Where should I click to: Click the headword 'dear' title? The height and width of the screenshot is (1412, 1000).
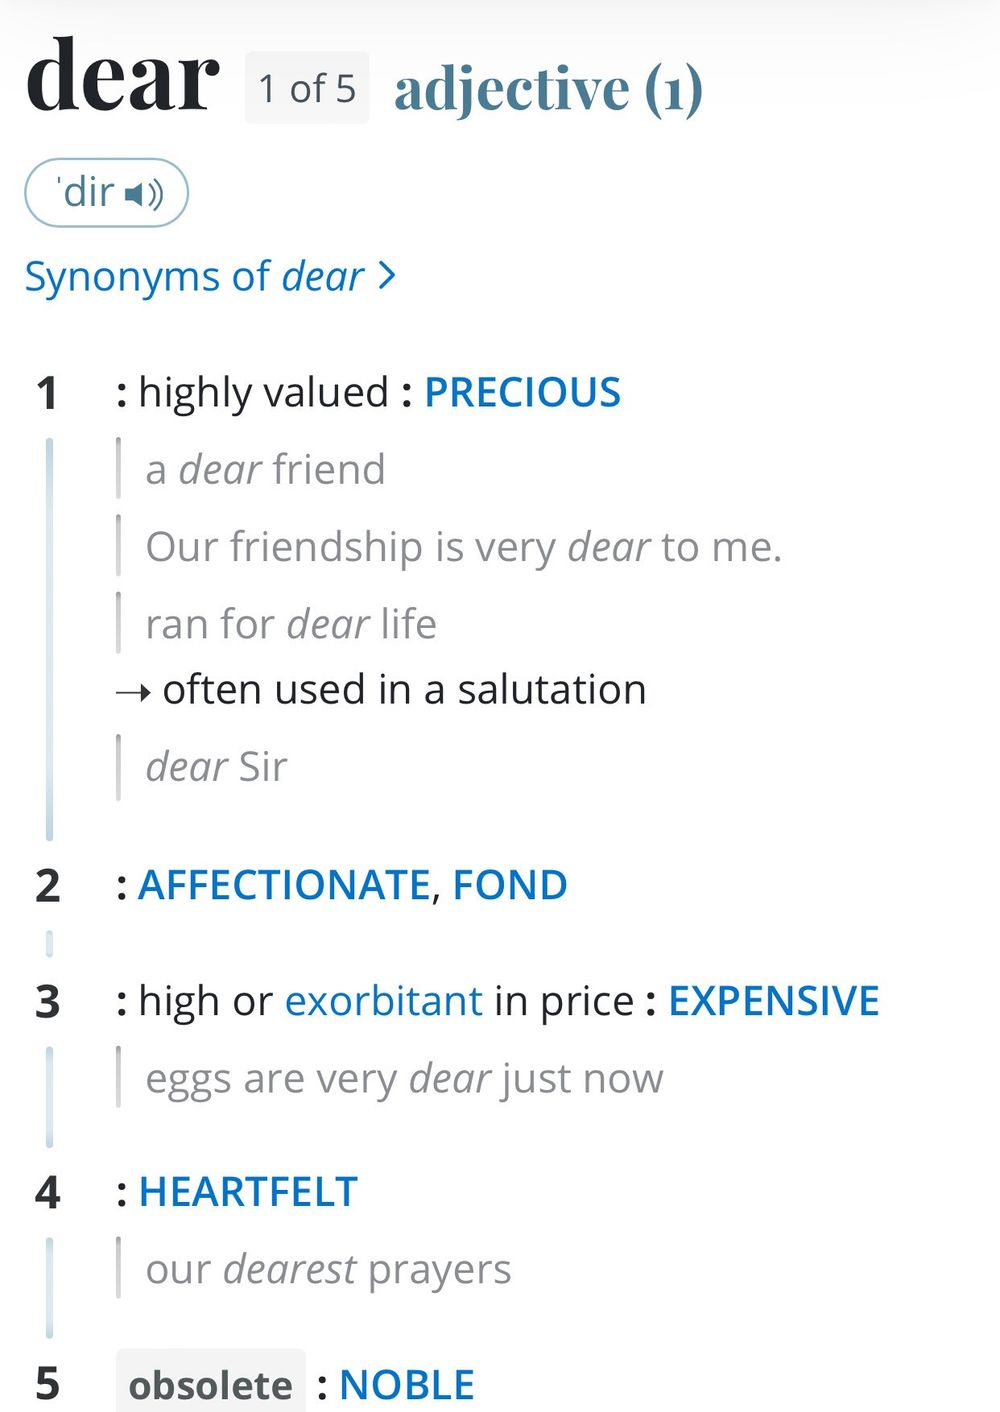tap(122, 78)
